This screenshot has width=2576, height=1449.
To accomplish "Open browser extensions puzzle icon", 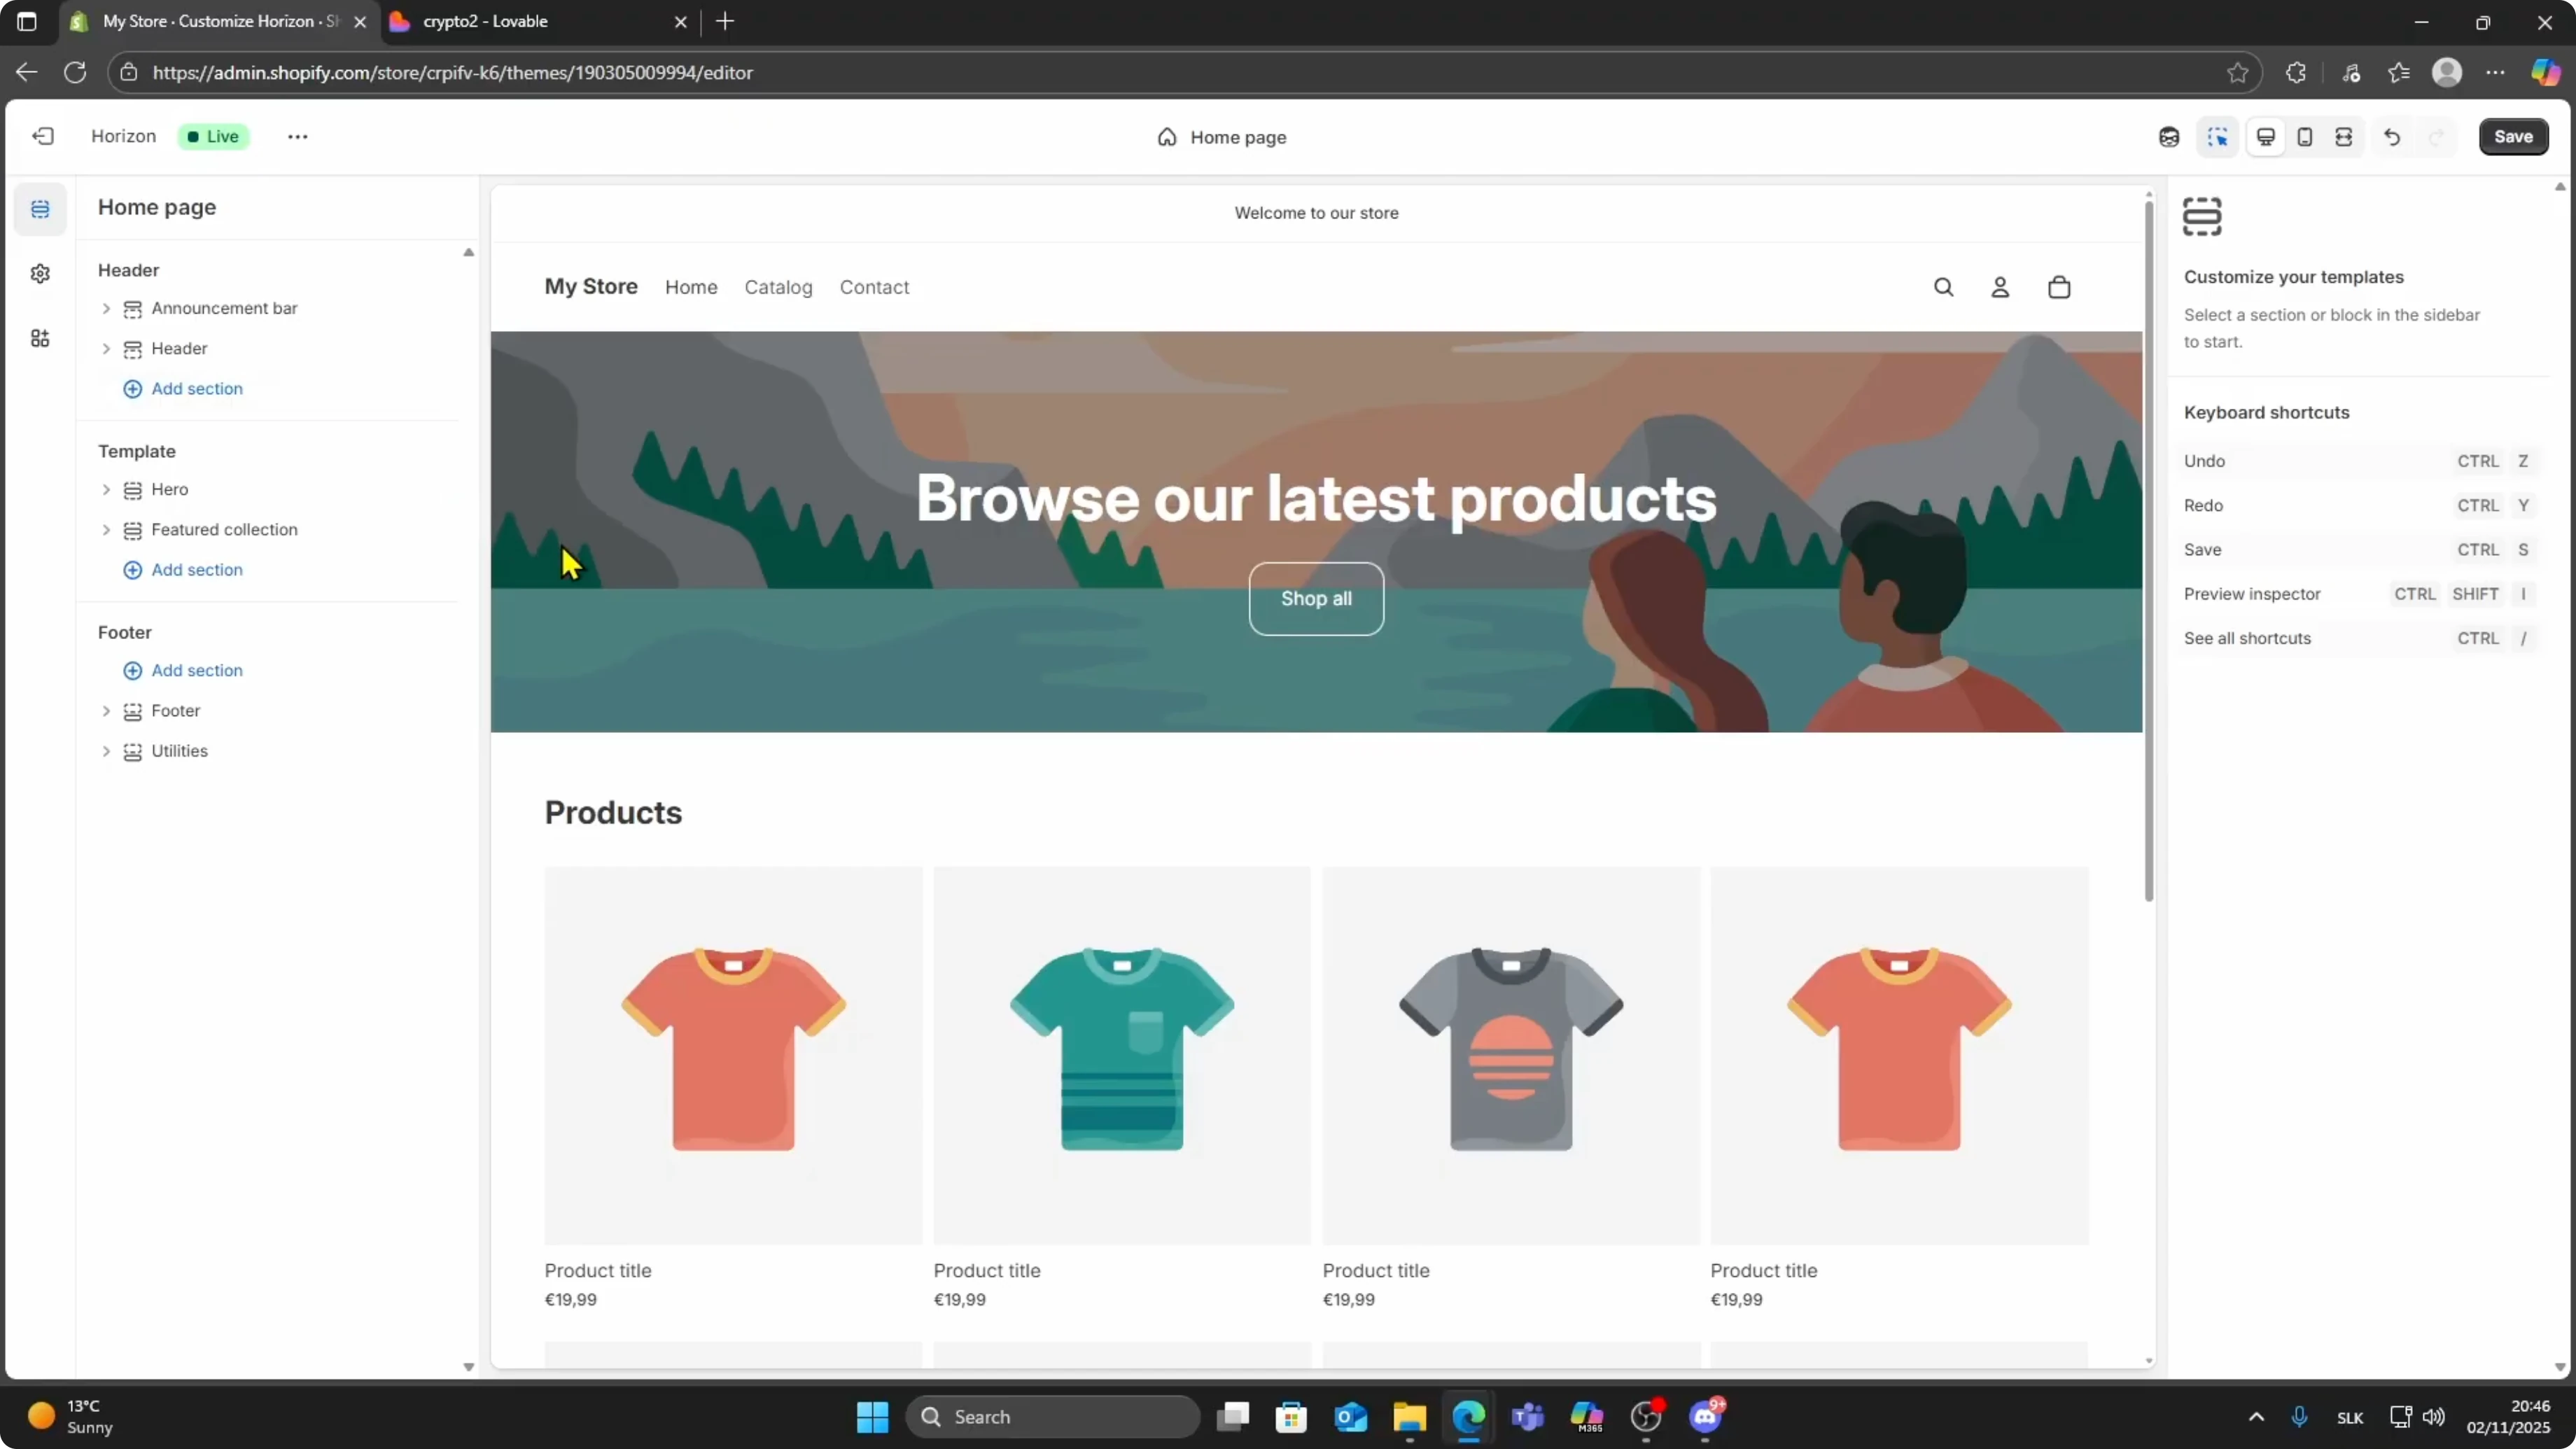I will click(x=2296, y=72).
